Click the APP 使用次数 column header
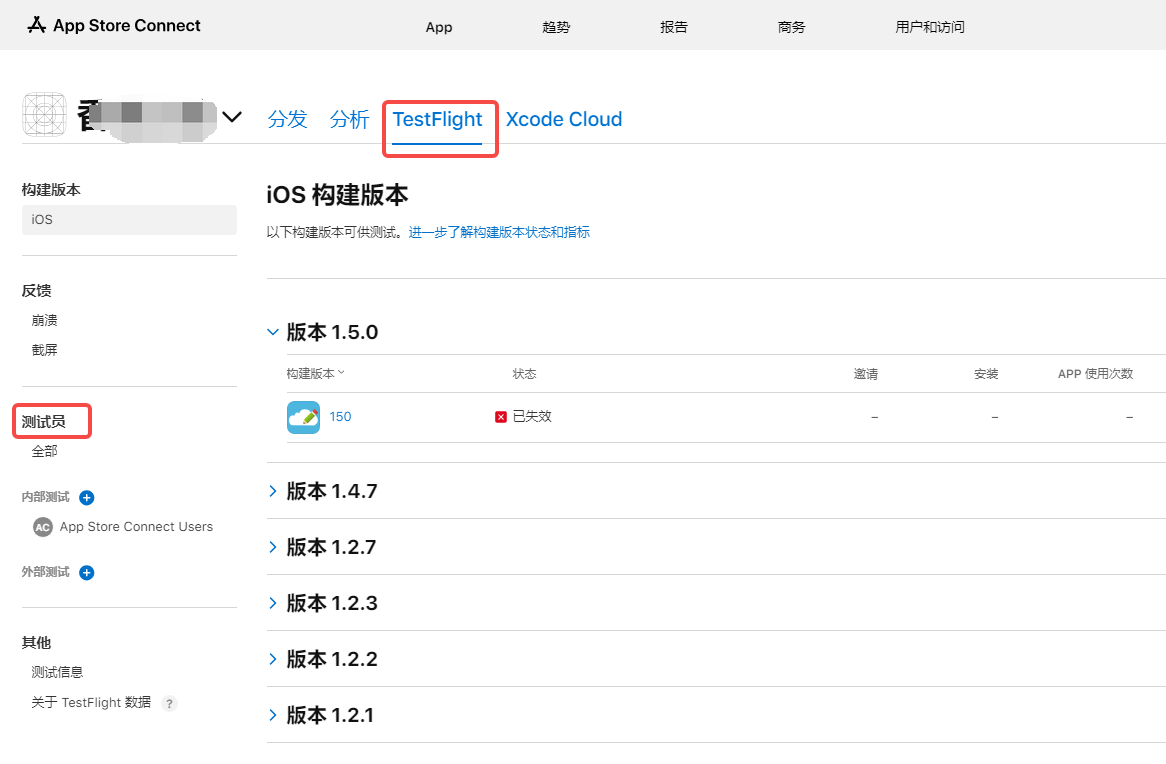1166x764 pixels. 1095,373
